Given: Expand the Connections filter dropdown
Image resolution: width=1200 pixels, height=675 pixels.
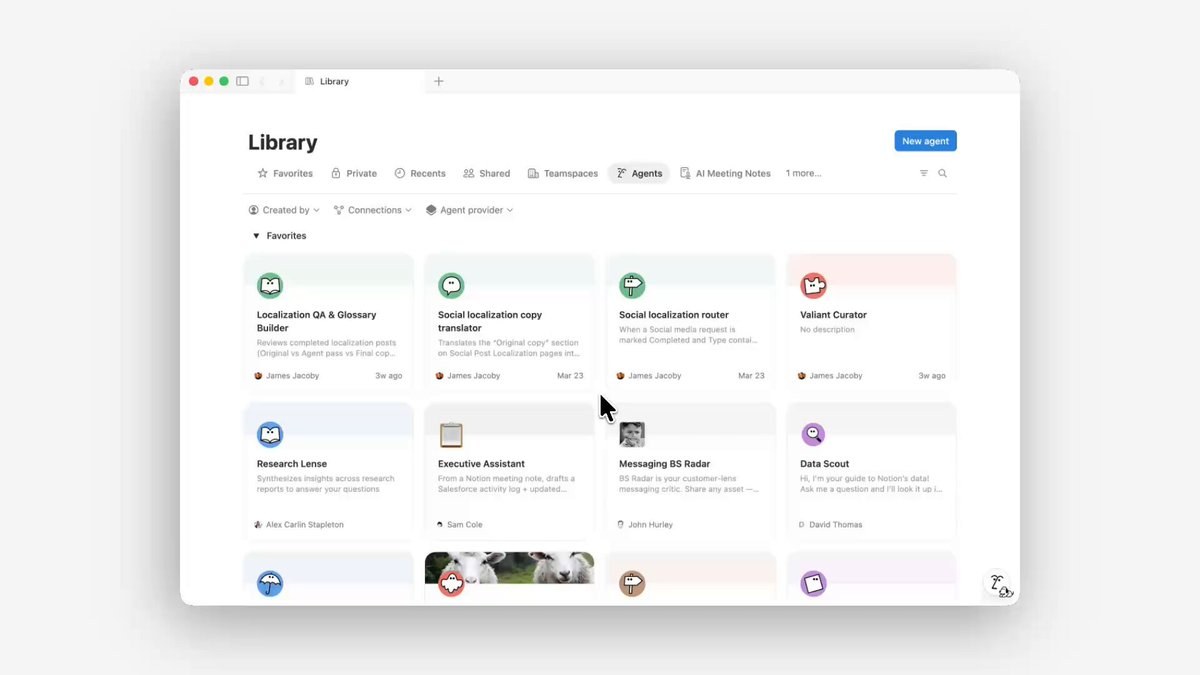Looking at the screenshot, I should [x=372, y=210].
